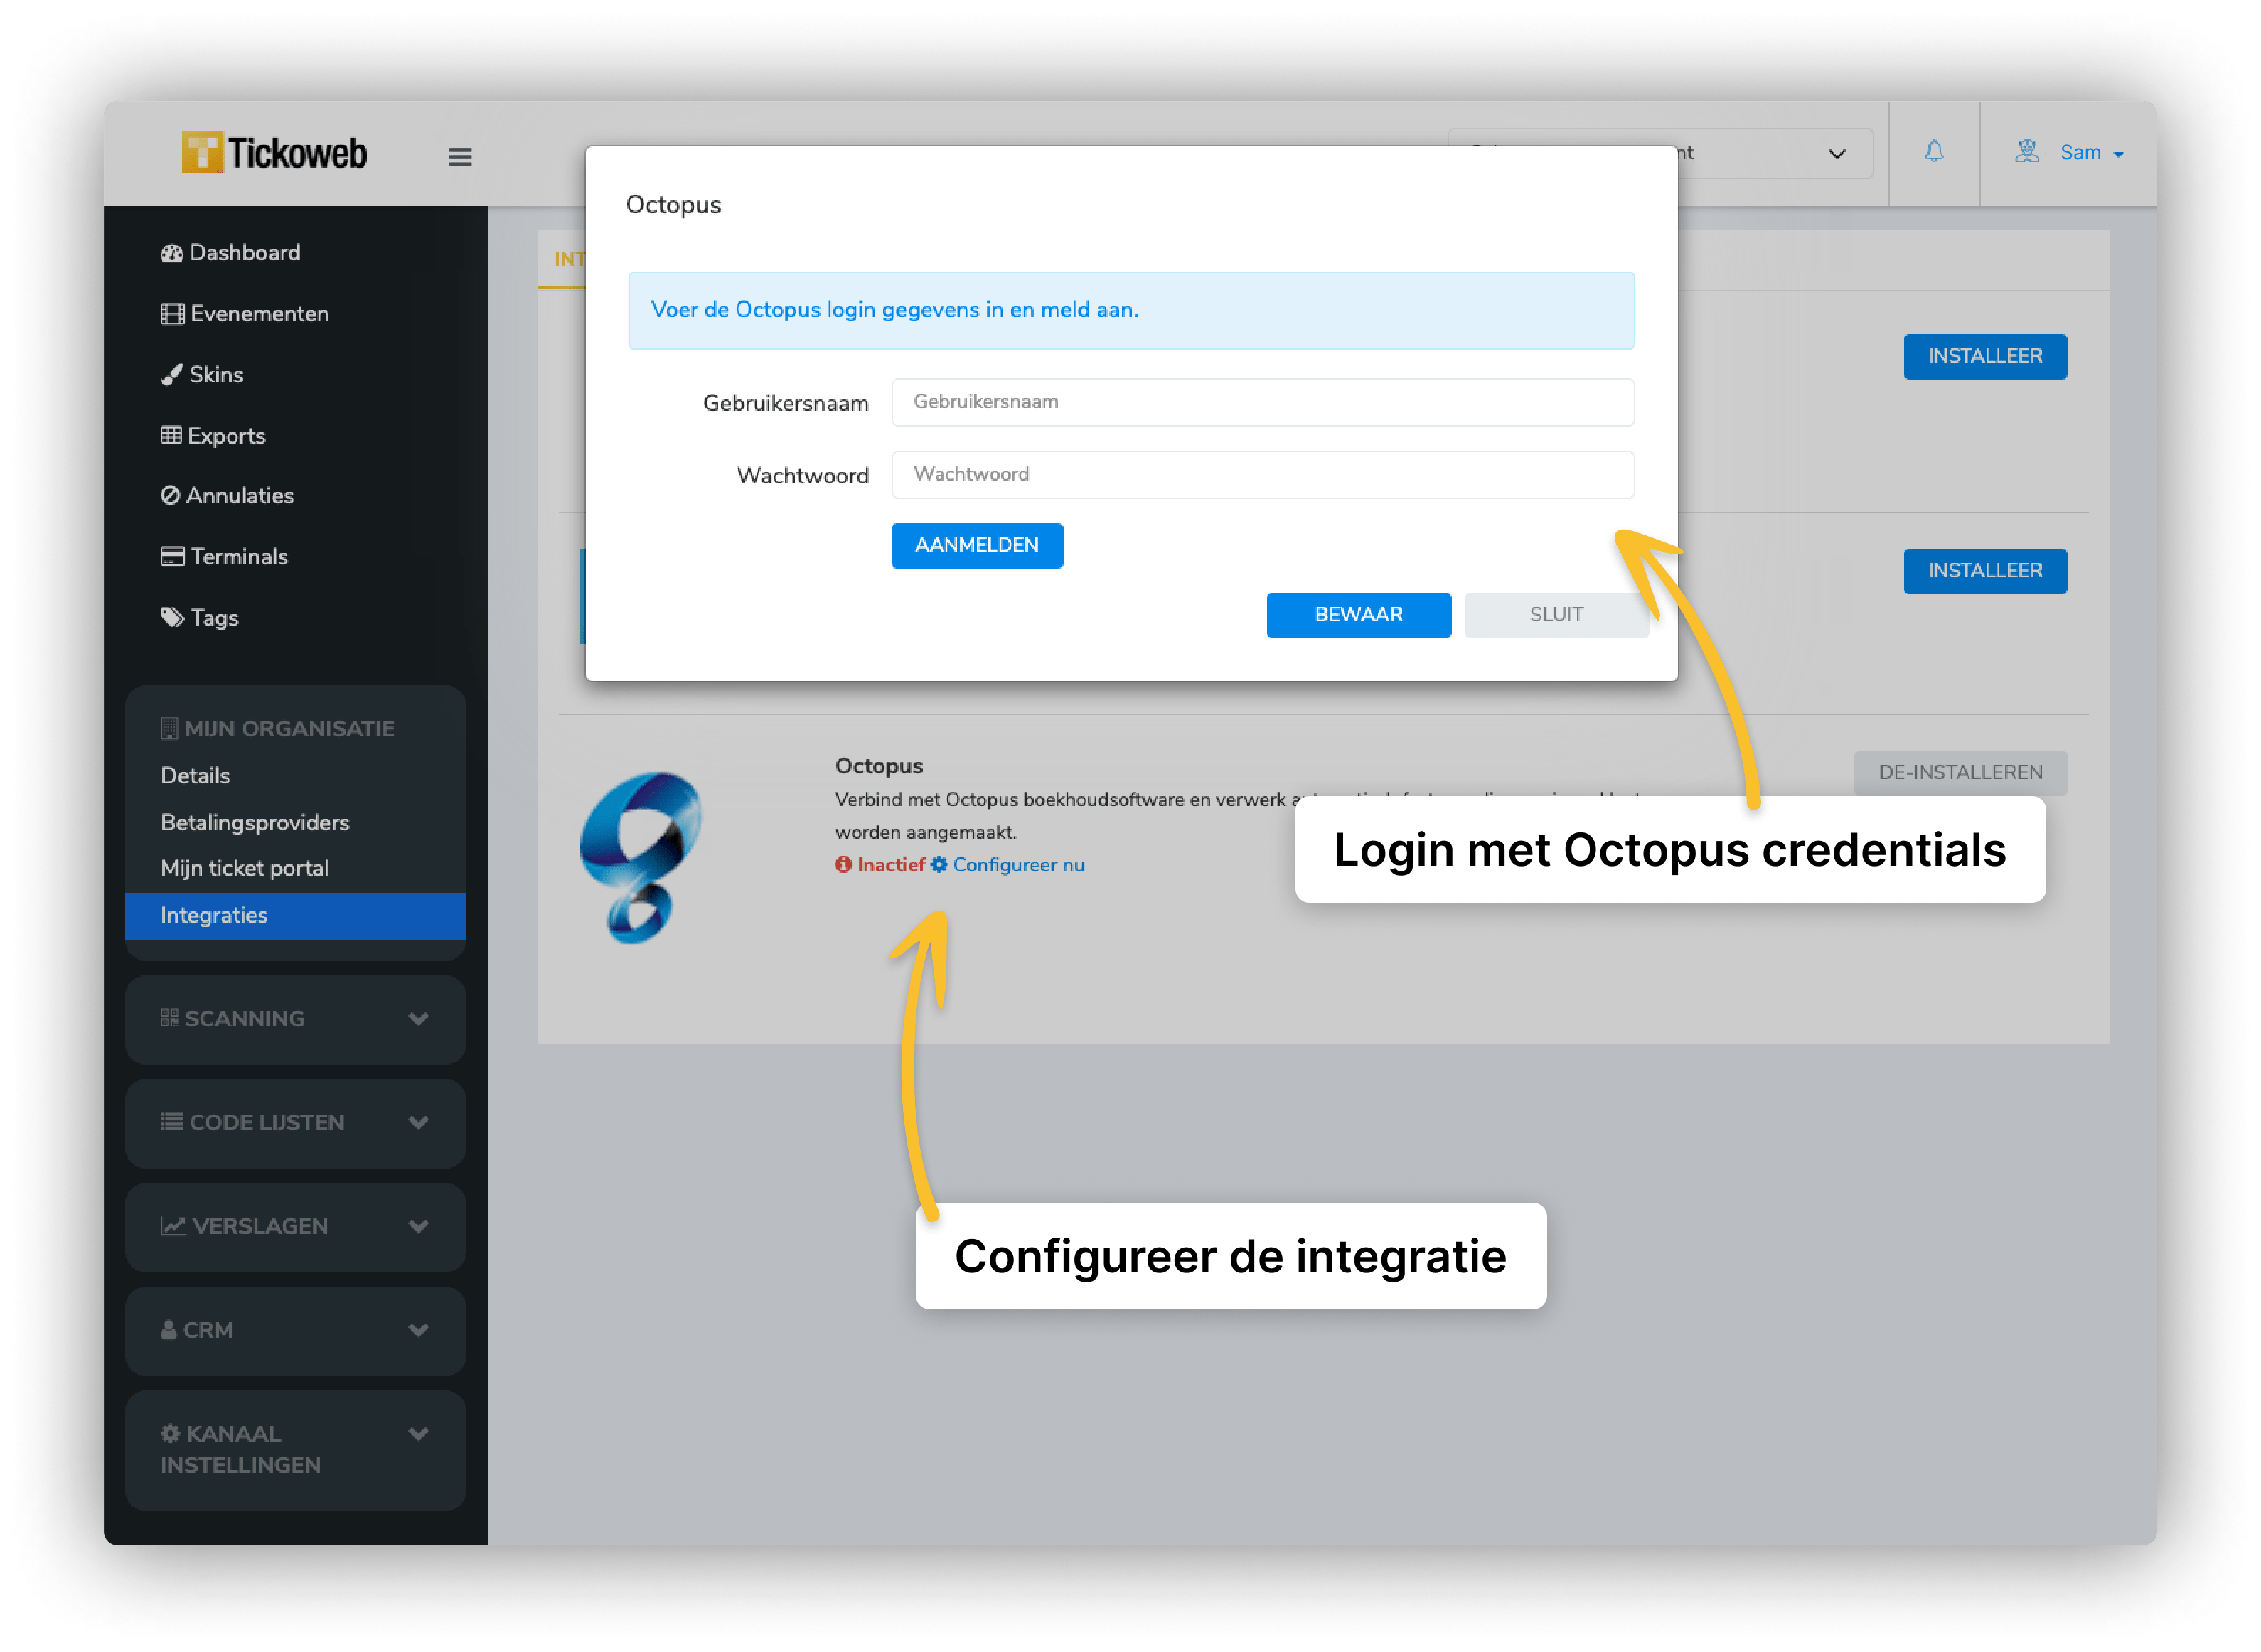Expand the Verslagen section
Image resolution: width=2261 pixels, height=1652 pixels.
tap(295, 1227)
